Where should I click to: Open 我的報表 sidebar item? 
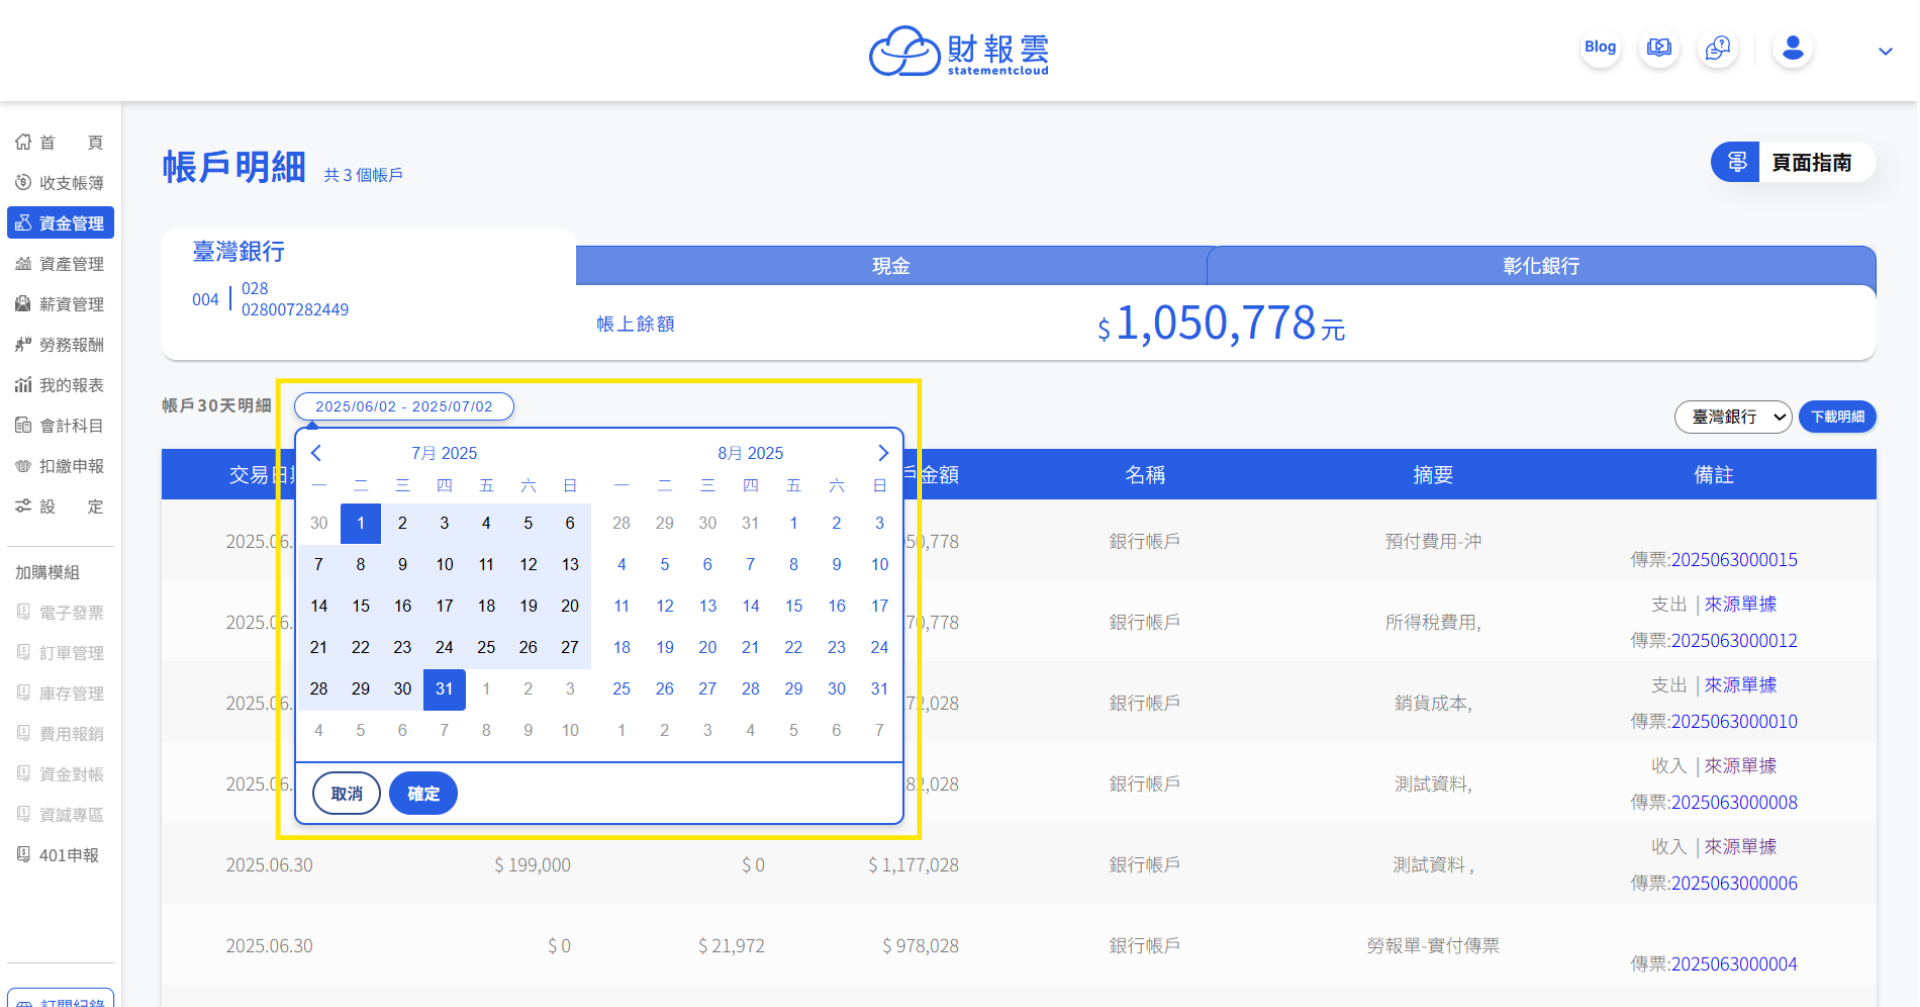pos(60,385)
